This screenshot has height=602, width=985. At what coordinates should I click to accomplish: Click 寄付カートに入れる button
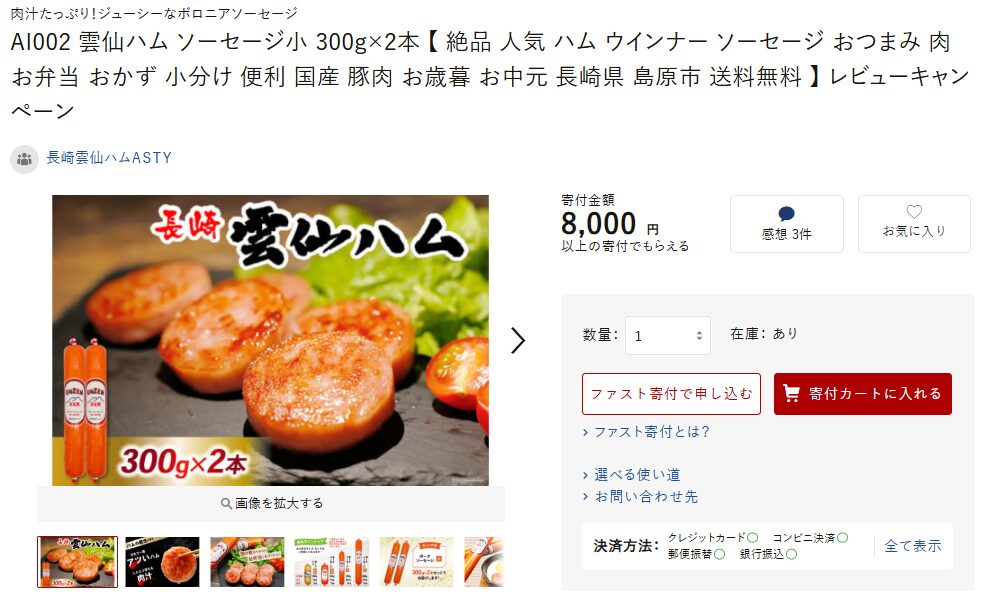pos(863,394)
